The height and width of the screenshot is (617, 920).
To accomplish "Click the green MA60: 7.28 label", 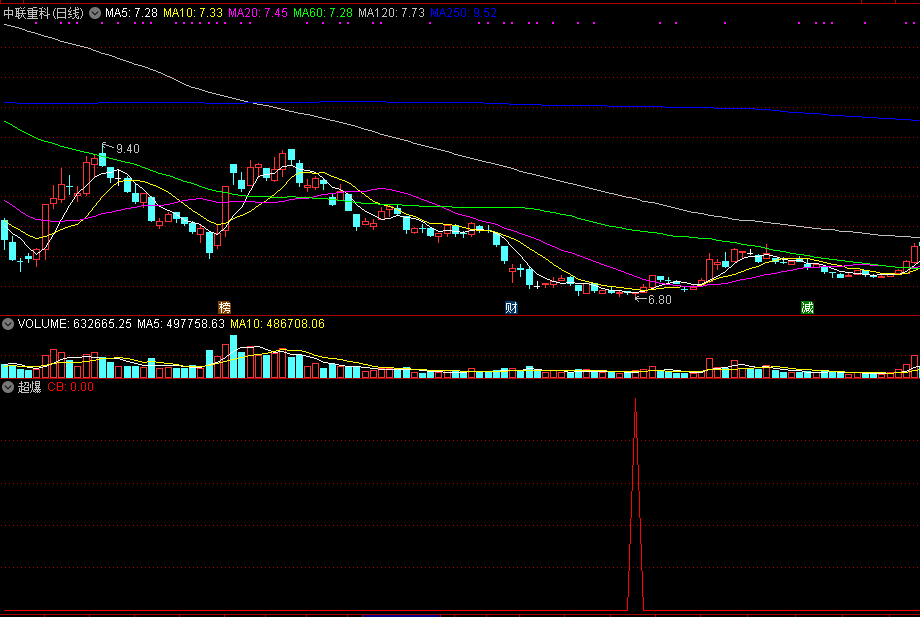I will point(323,13).
